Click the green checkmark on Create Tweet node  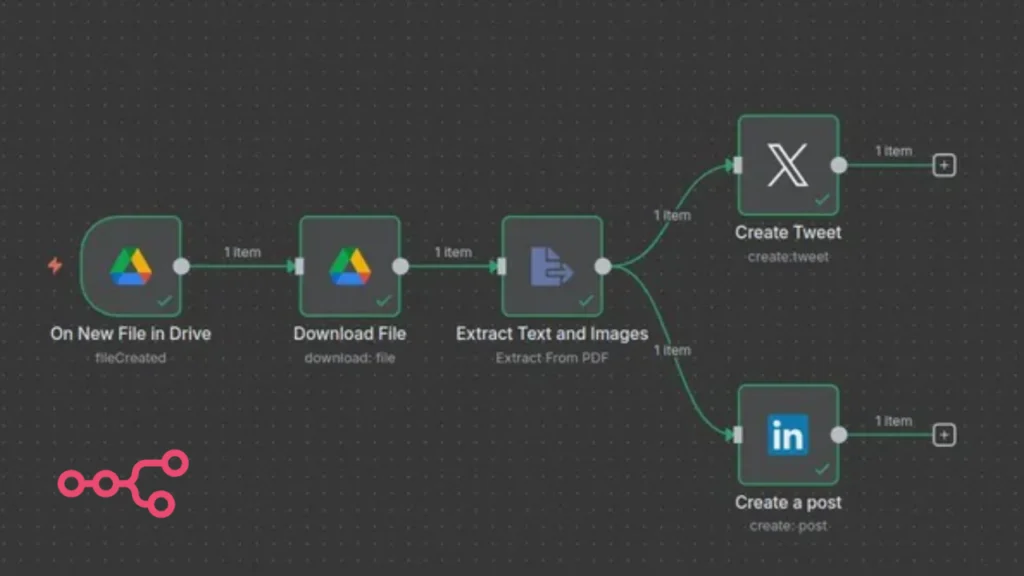[822, 201]
